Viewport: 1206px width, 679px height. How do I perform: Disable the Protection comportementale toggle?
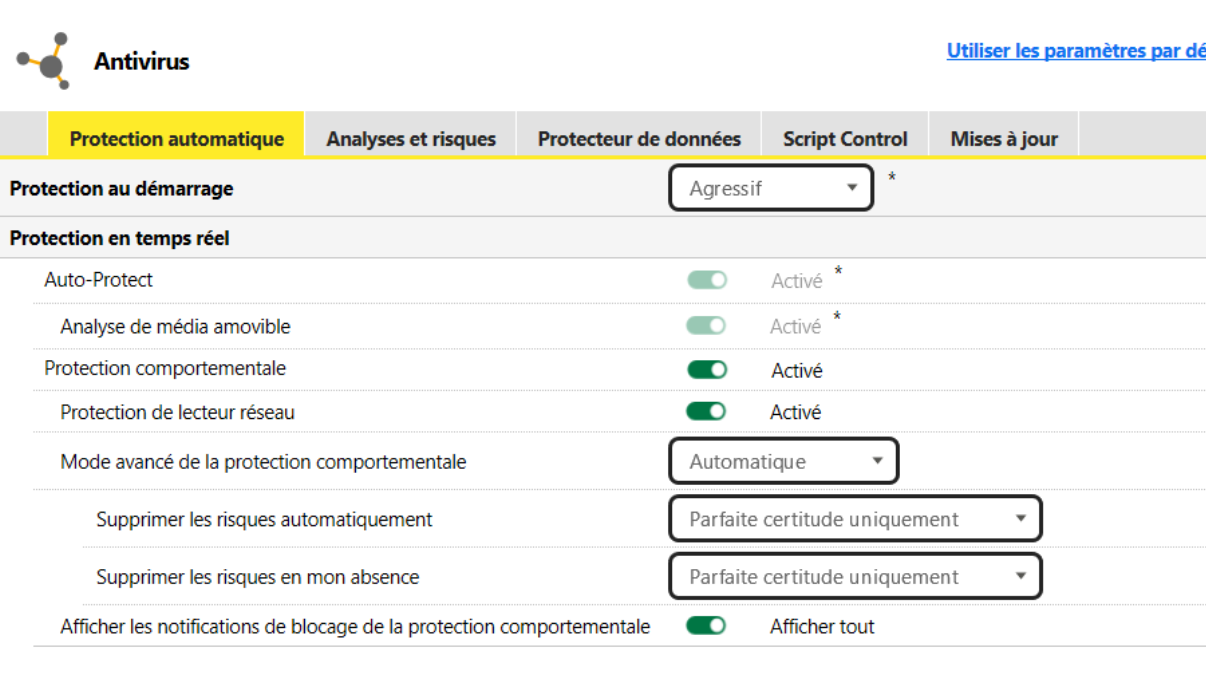[707, 370]
